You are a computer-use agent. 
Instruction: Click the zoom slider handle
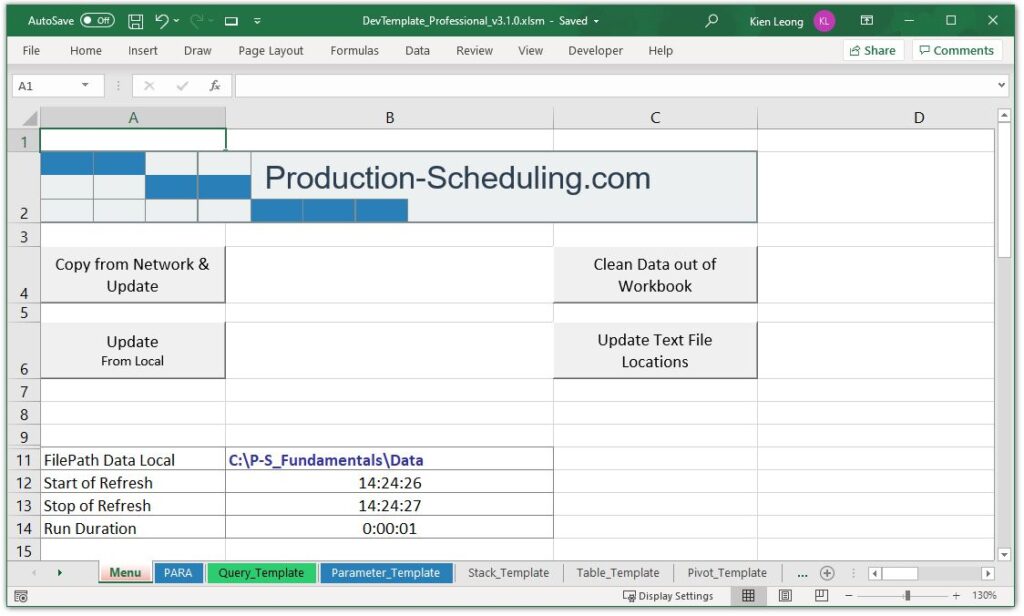point(907,596)
